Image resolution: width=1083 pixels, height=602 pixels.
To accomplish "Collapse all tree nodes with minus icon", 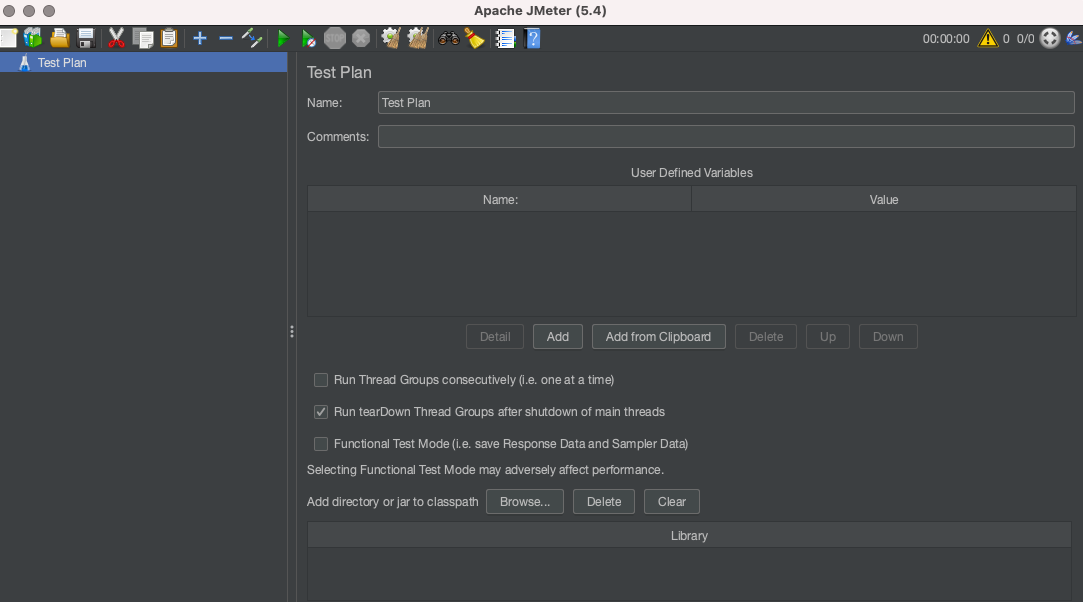I will pos(224,37).
